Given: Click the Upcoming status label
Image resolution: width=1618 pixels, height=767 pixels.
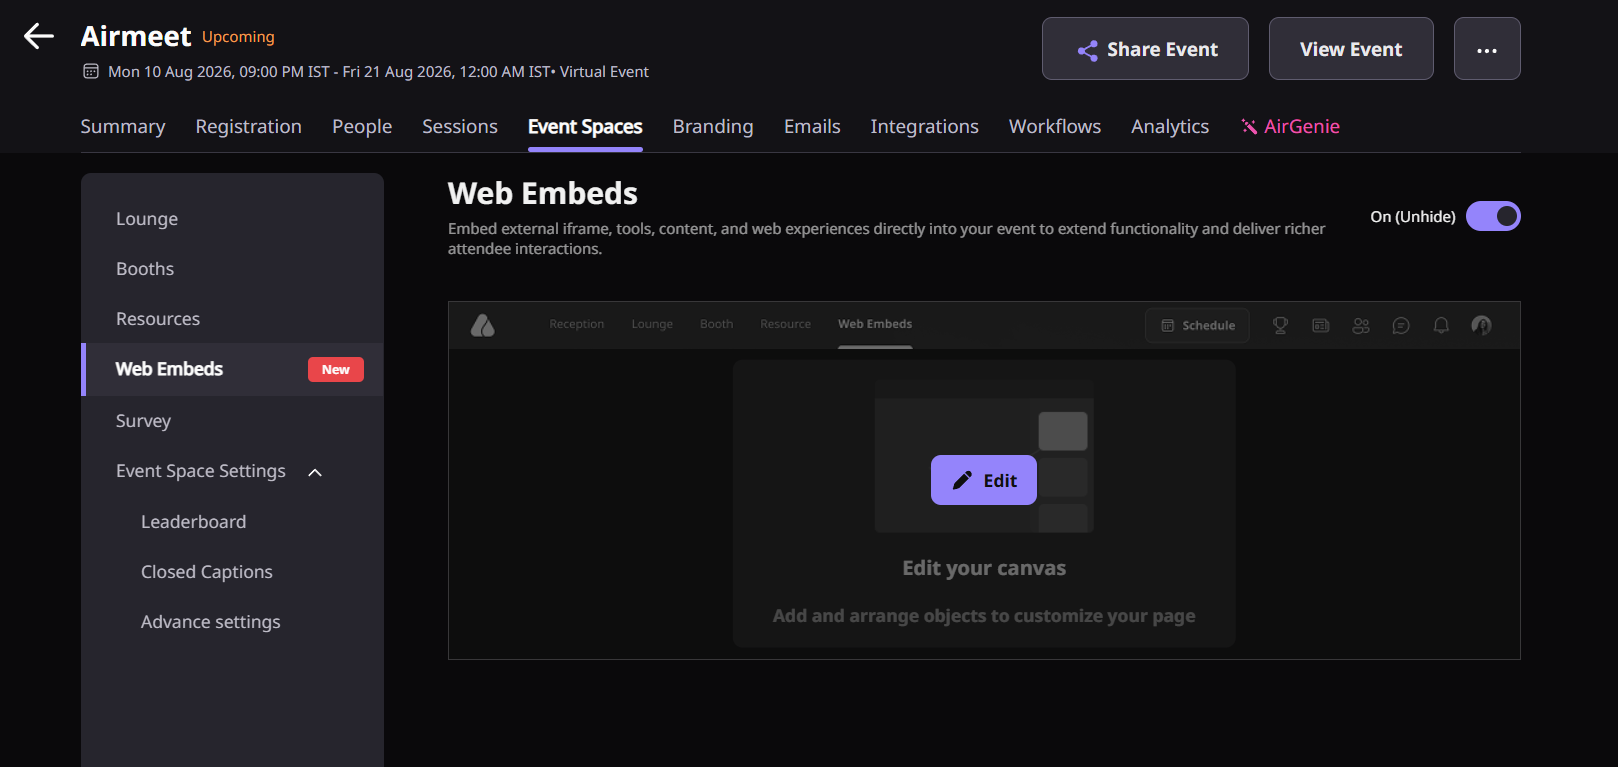Looking at the screenshot, I should (x=238, y=37).
